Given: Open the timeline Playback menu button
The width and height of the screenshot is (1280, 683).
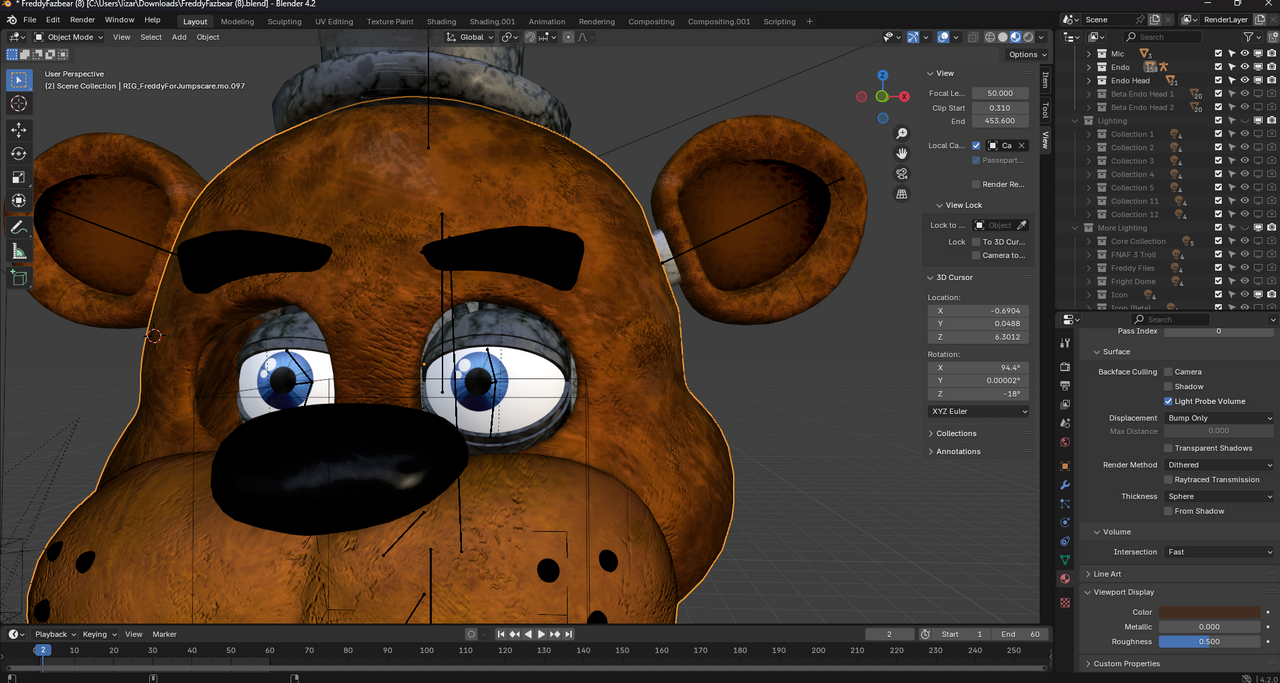Looking at the screenshot, I should click(54, 634).
